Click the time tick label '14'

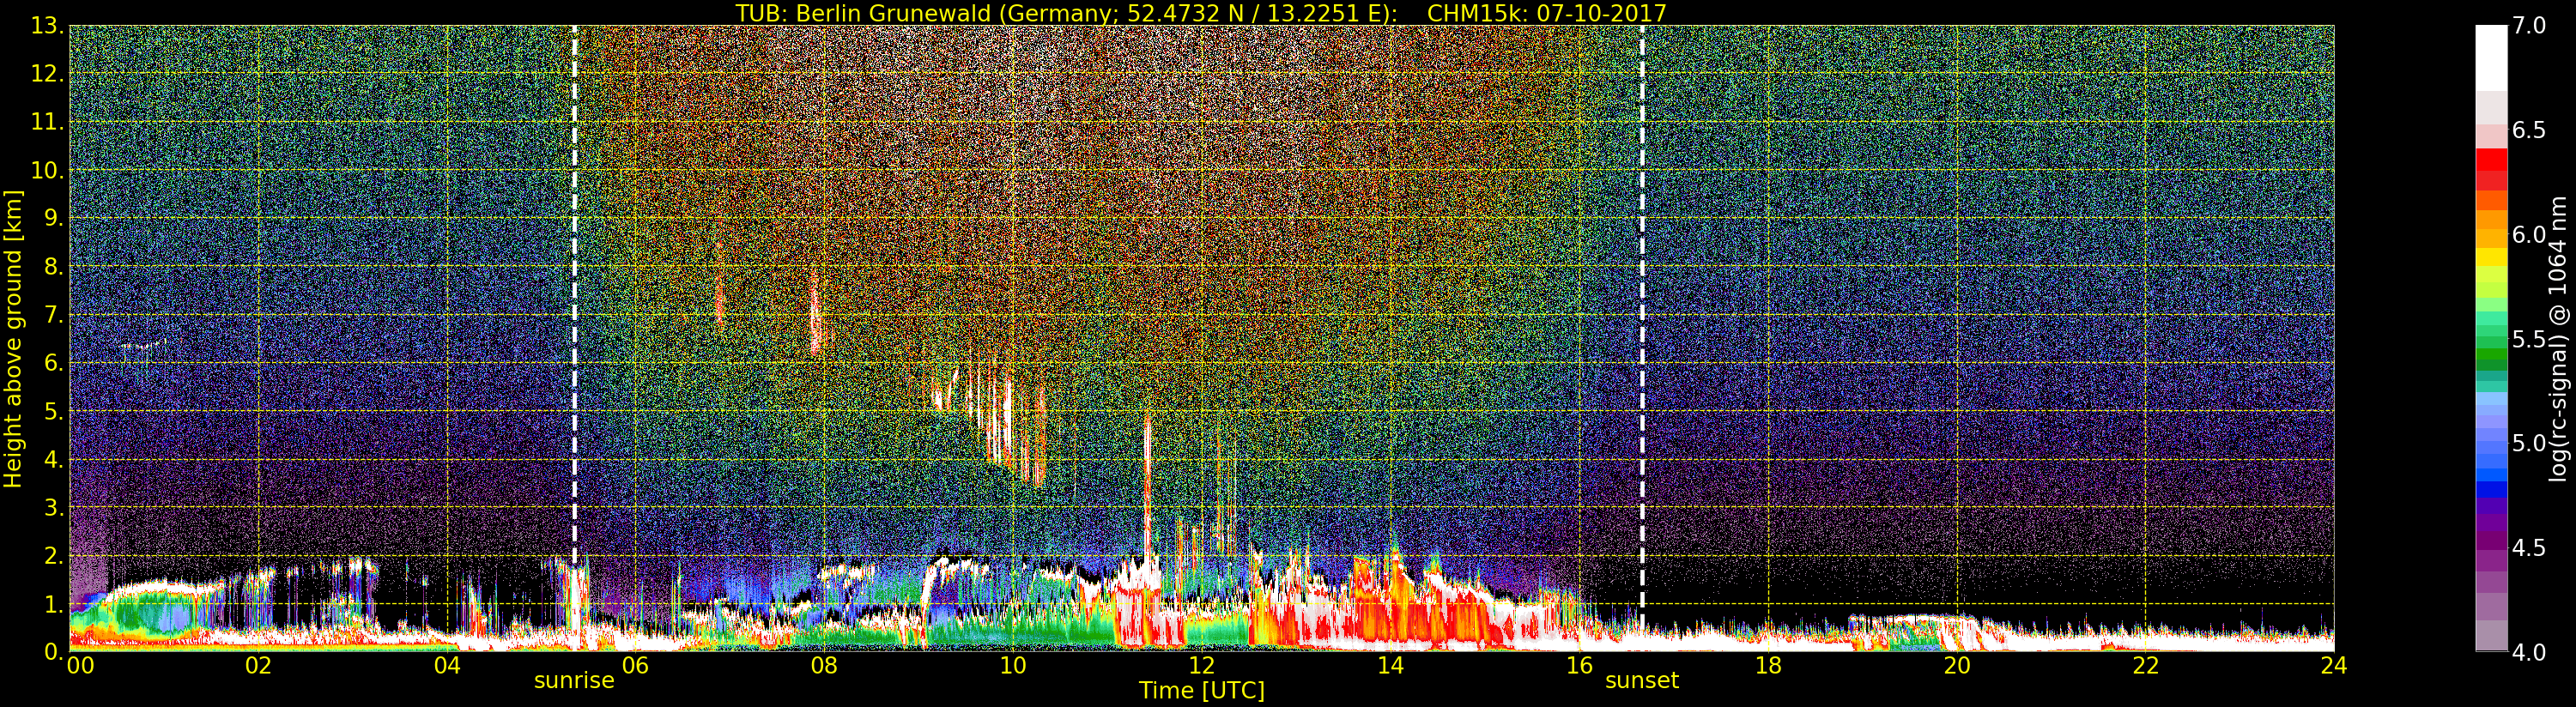click(x=1390, y=665)
